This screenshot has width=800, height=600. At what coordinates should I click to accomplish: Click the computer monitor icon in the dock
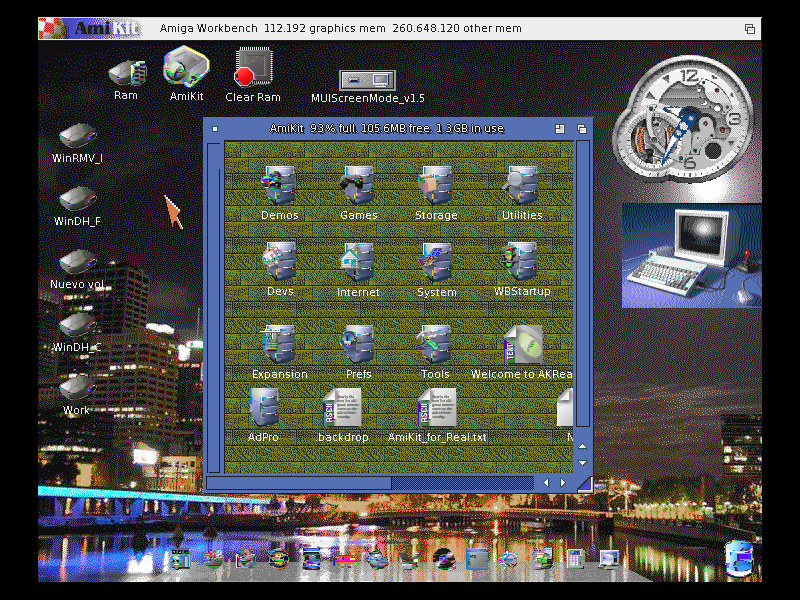coord(609,559)
